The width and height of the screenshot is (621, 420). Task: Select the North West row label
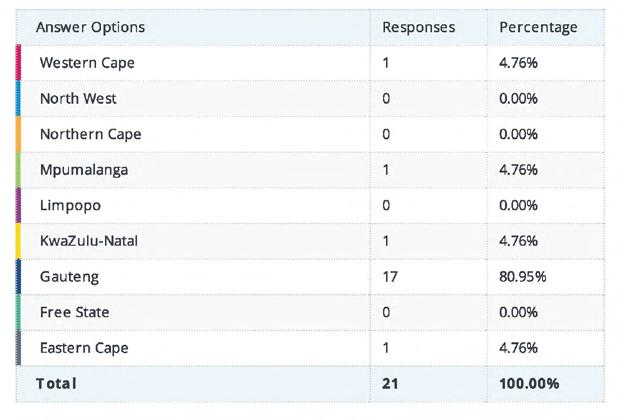(78, 99)
